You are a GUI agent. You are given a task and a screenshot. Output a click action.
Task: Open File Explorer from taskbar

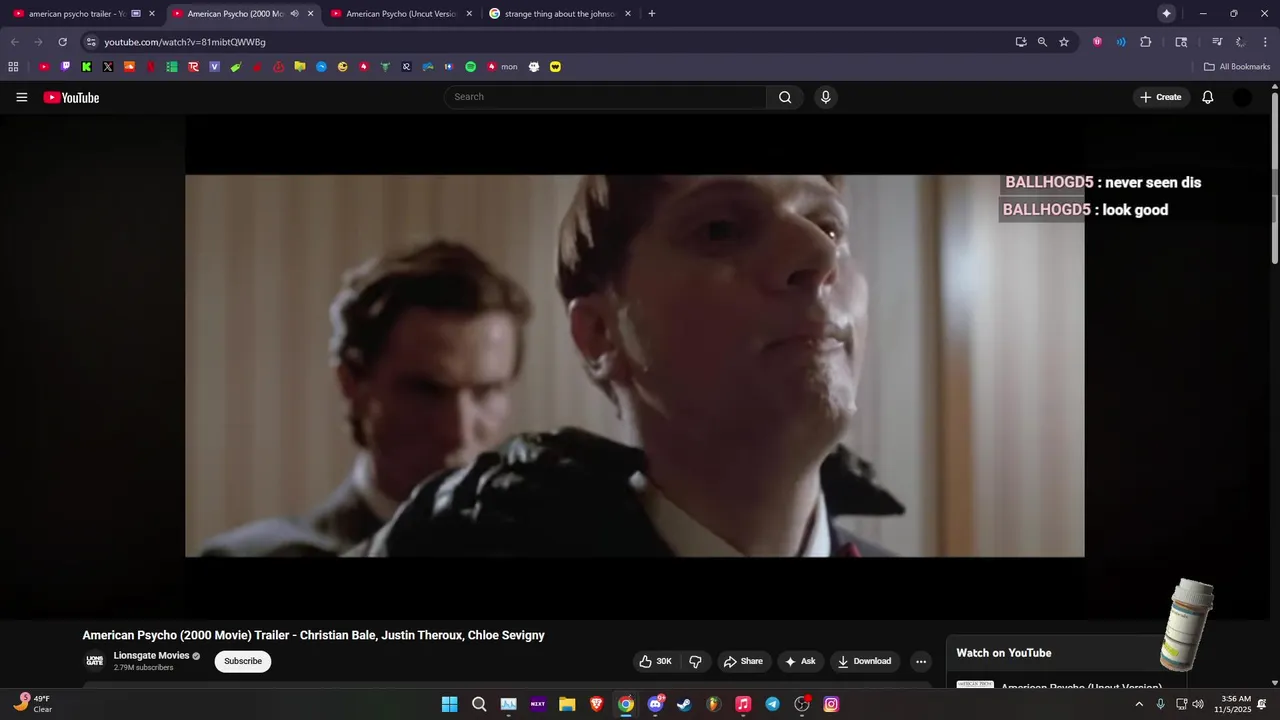(x=567, y=704)
